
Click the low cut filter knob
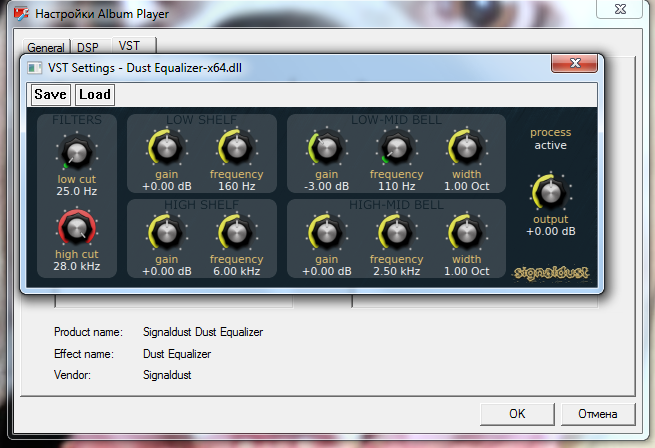pyautogui.click(x=77, y=152)
